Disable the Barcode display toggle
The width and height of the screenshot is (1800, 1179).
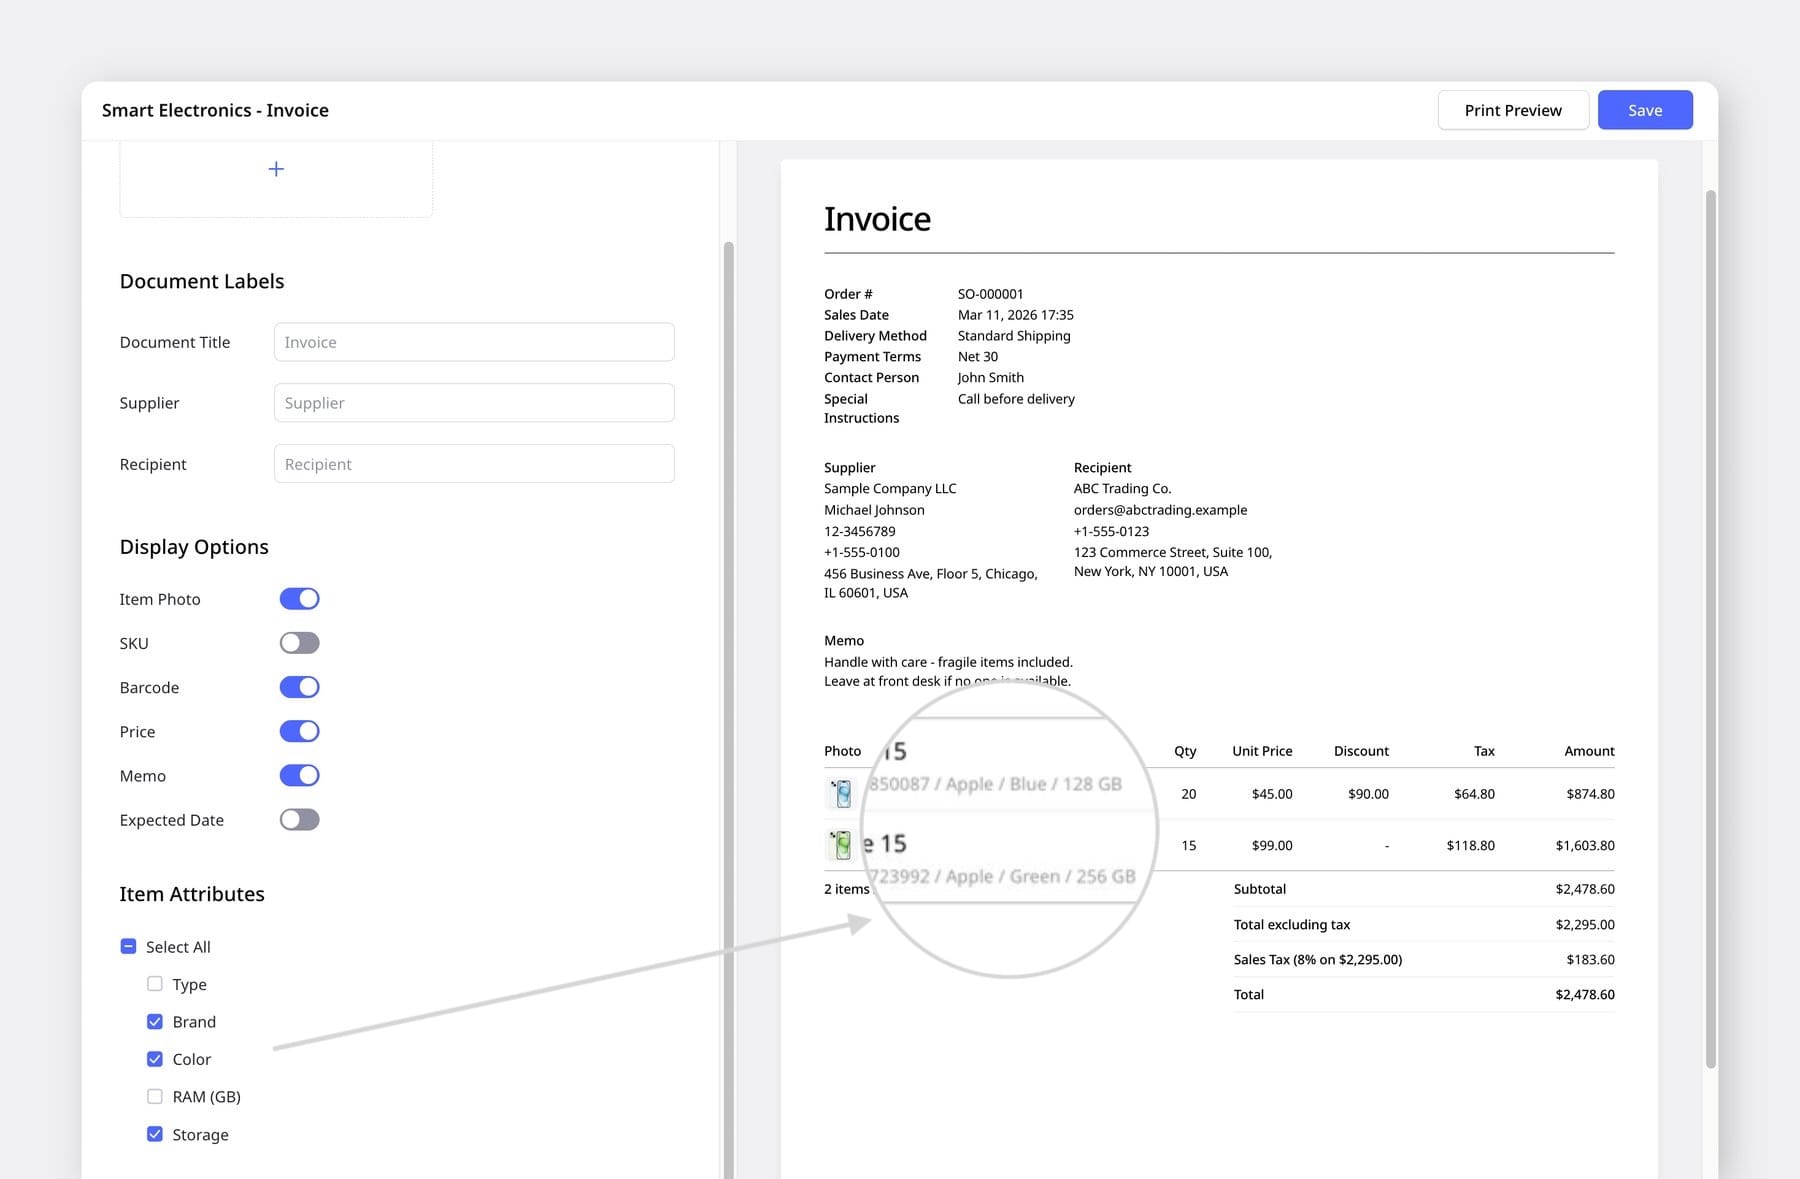298,687
